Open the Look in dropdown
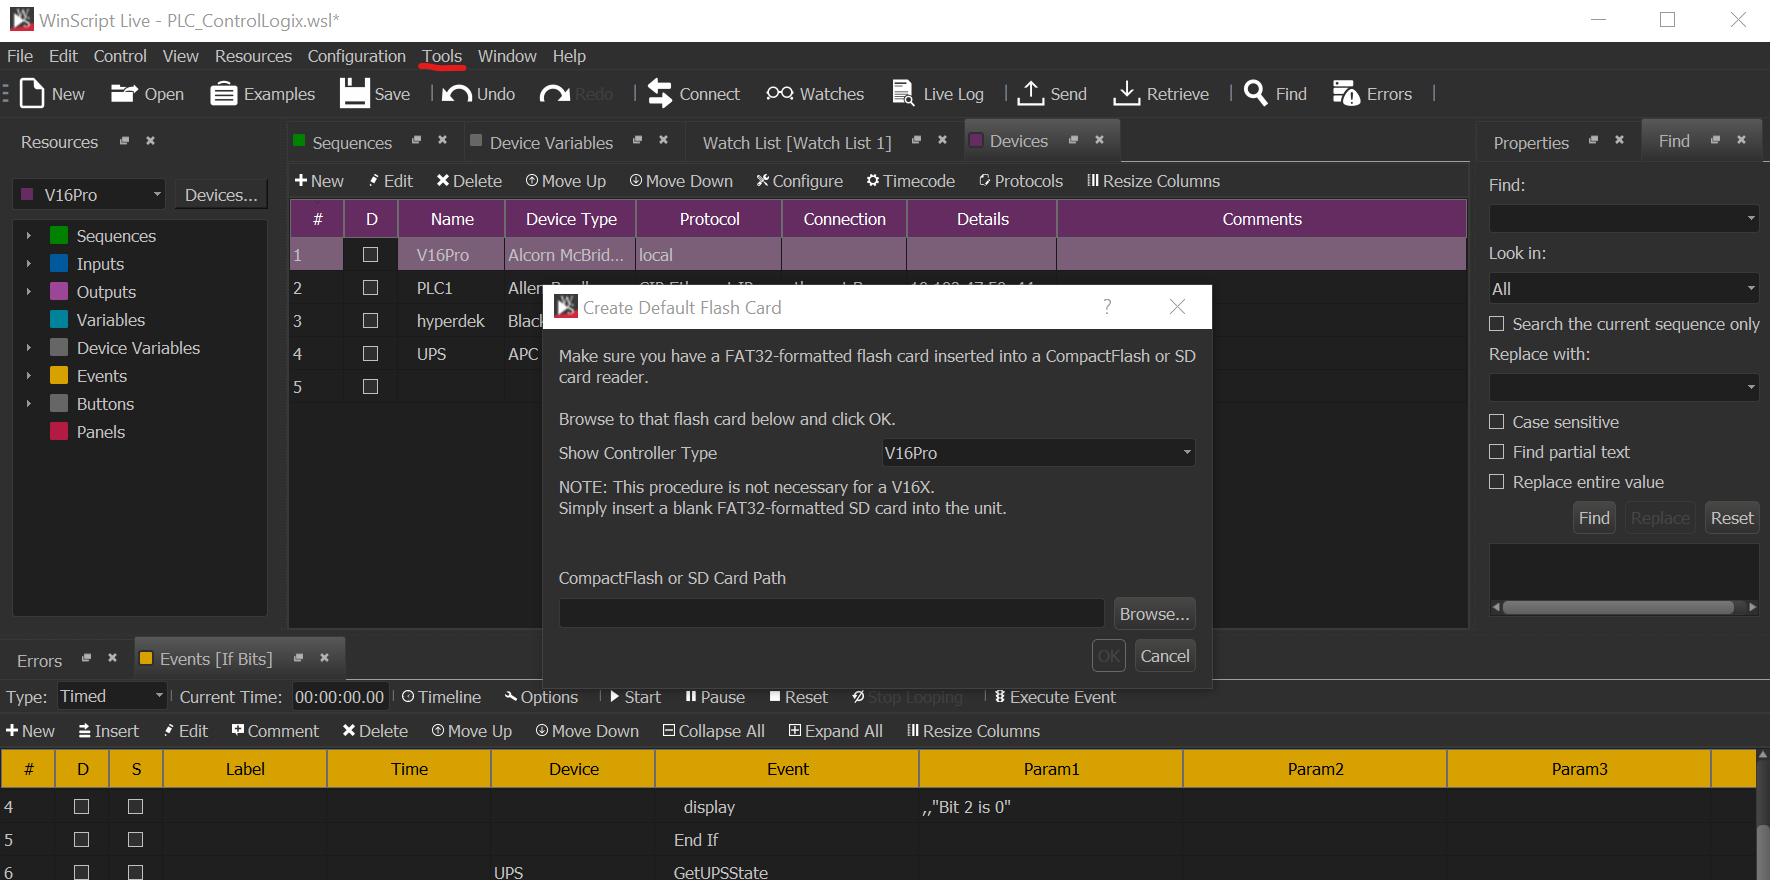The width and height of the screenshot is (1770, 880). [1623, 289]
